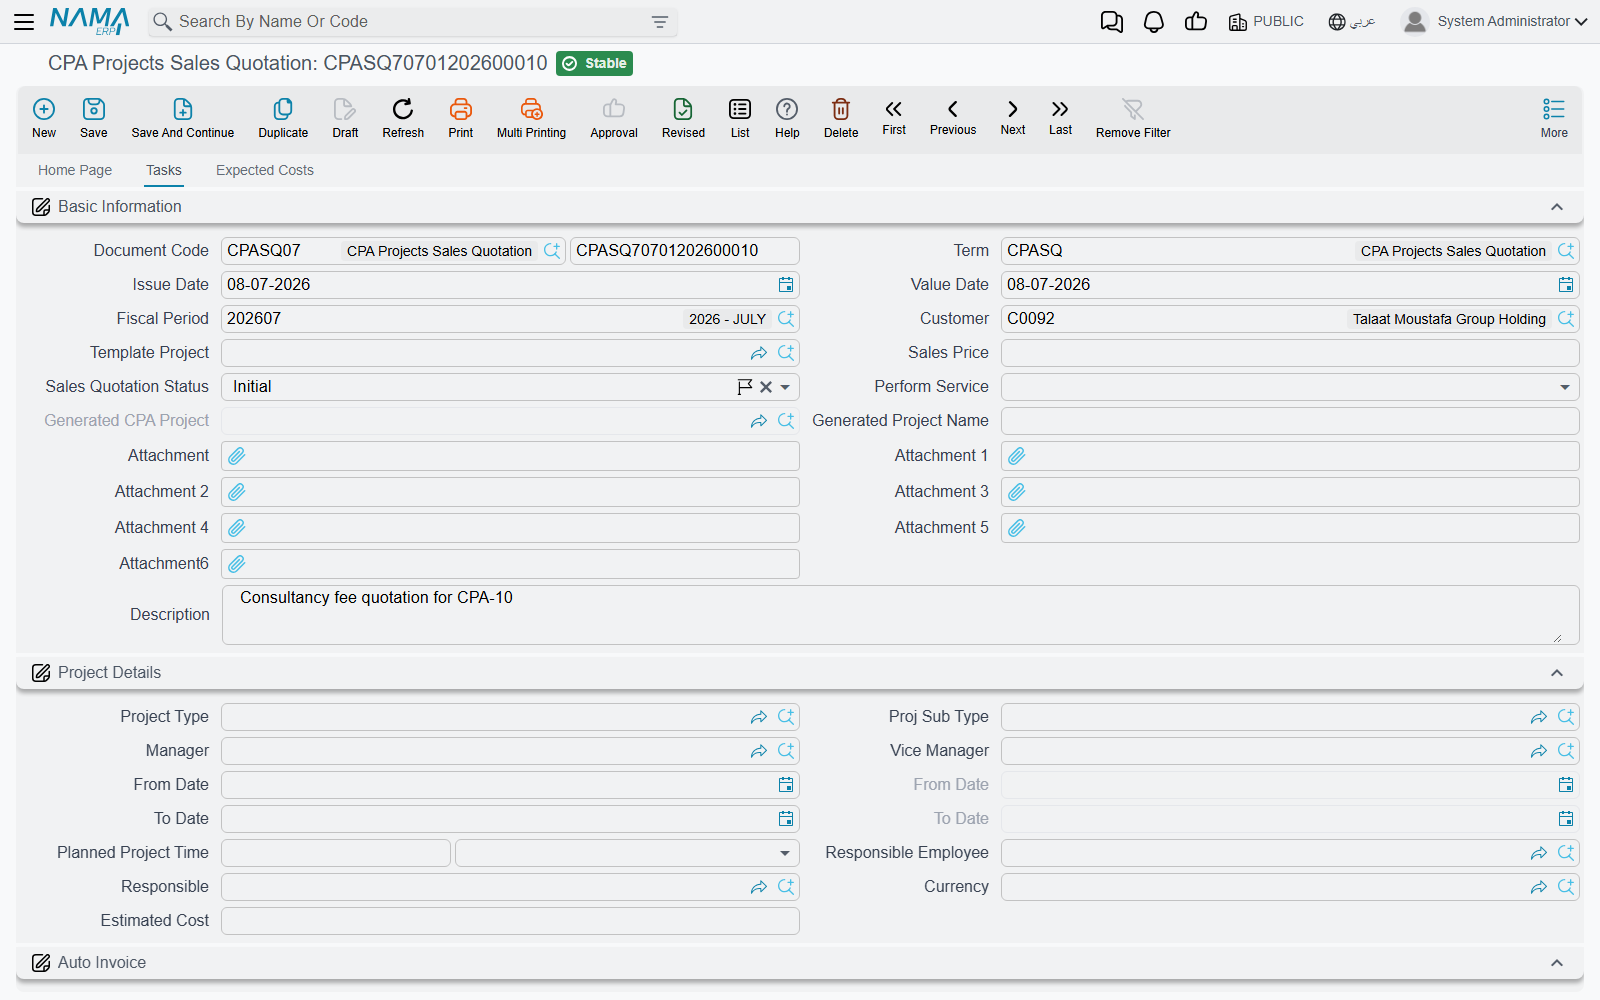Jump to the First record

click(894, 116)
